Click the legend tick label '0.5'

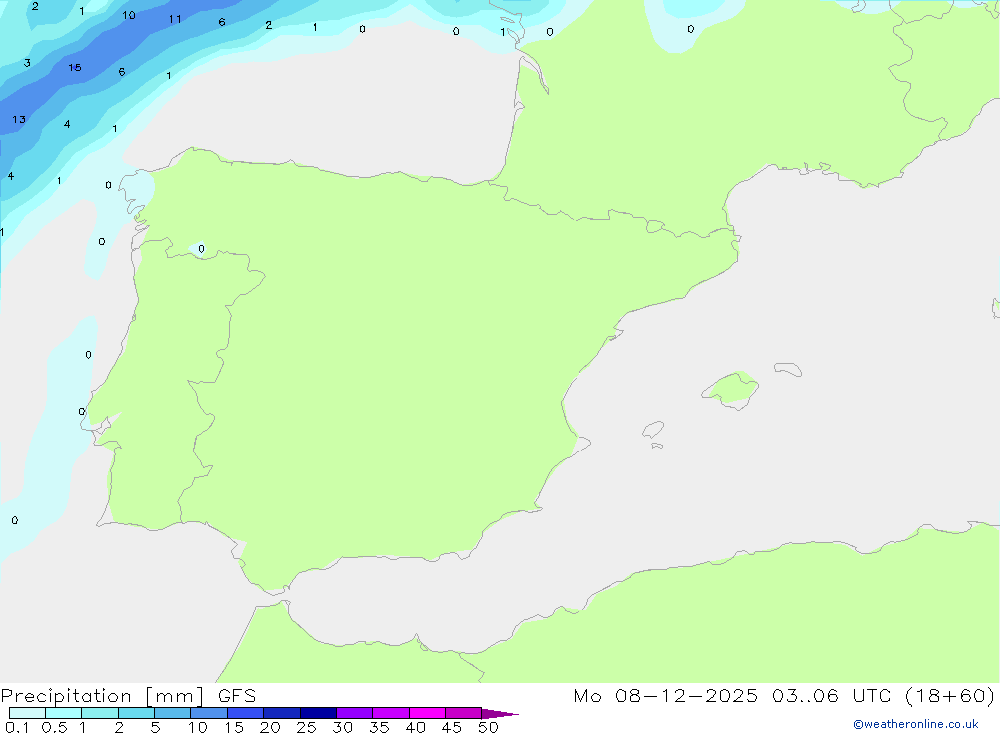[54, 727]
